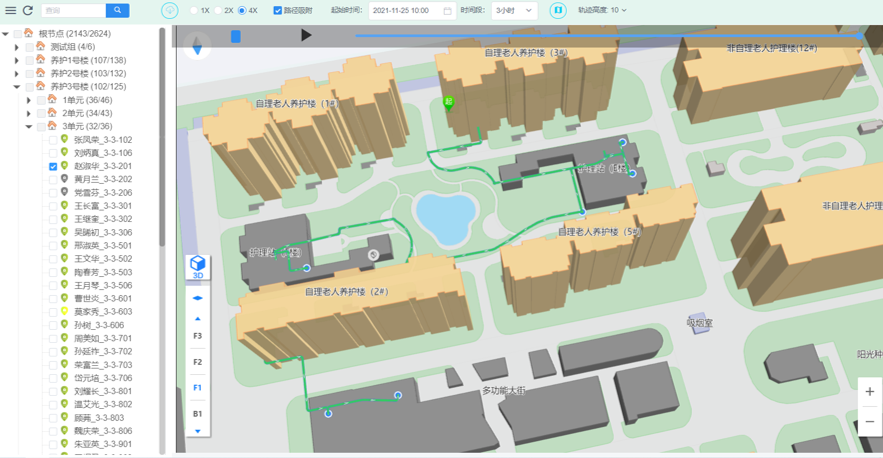The width and height of the screenshot is (883, 458).
Task: Switch map to 3D view
Action: [x=197, y=267]
